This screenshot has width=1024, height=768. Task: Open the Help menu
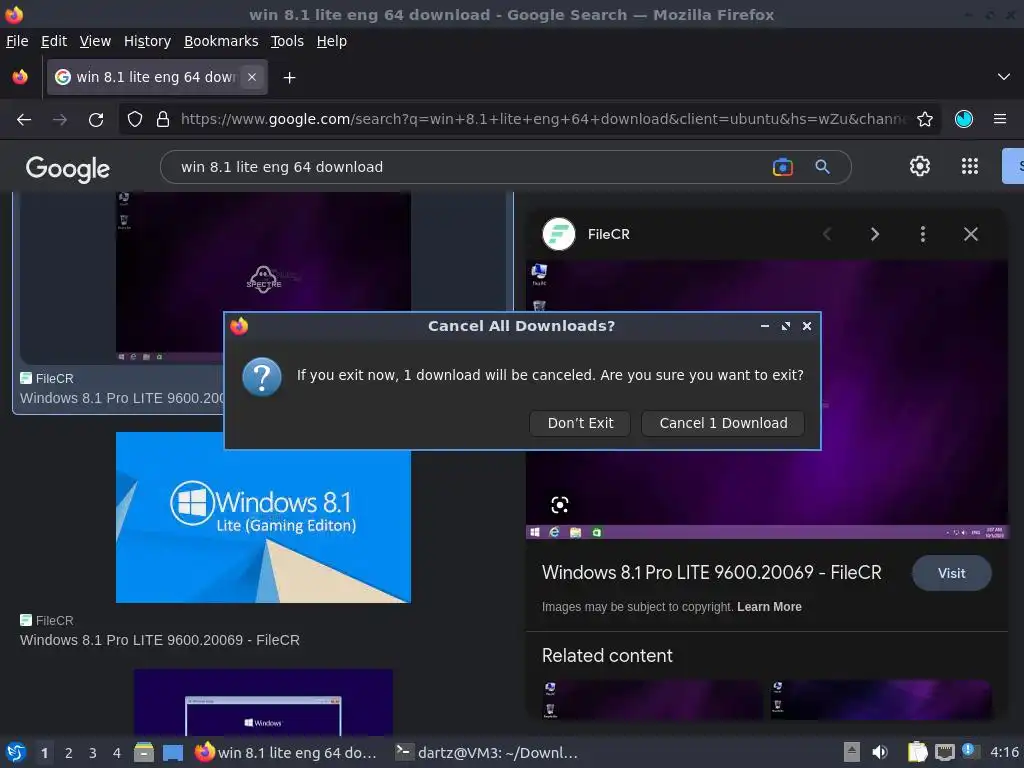click(332, 41)
